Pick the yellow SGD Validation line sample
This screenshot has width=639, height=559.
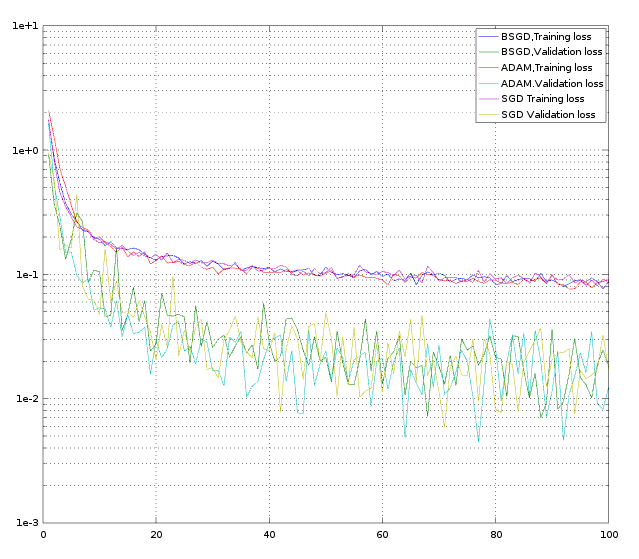tap(488, 115)
